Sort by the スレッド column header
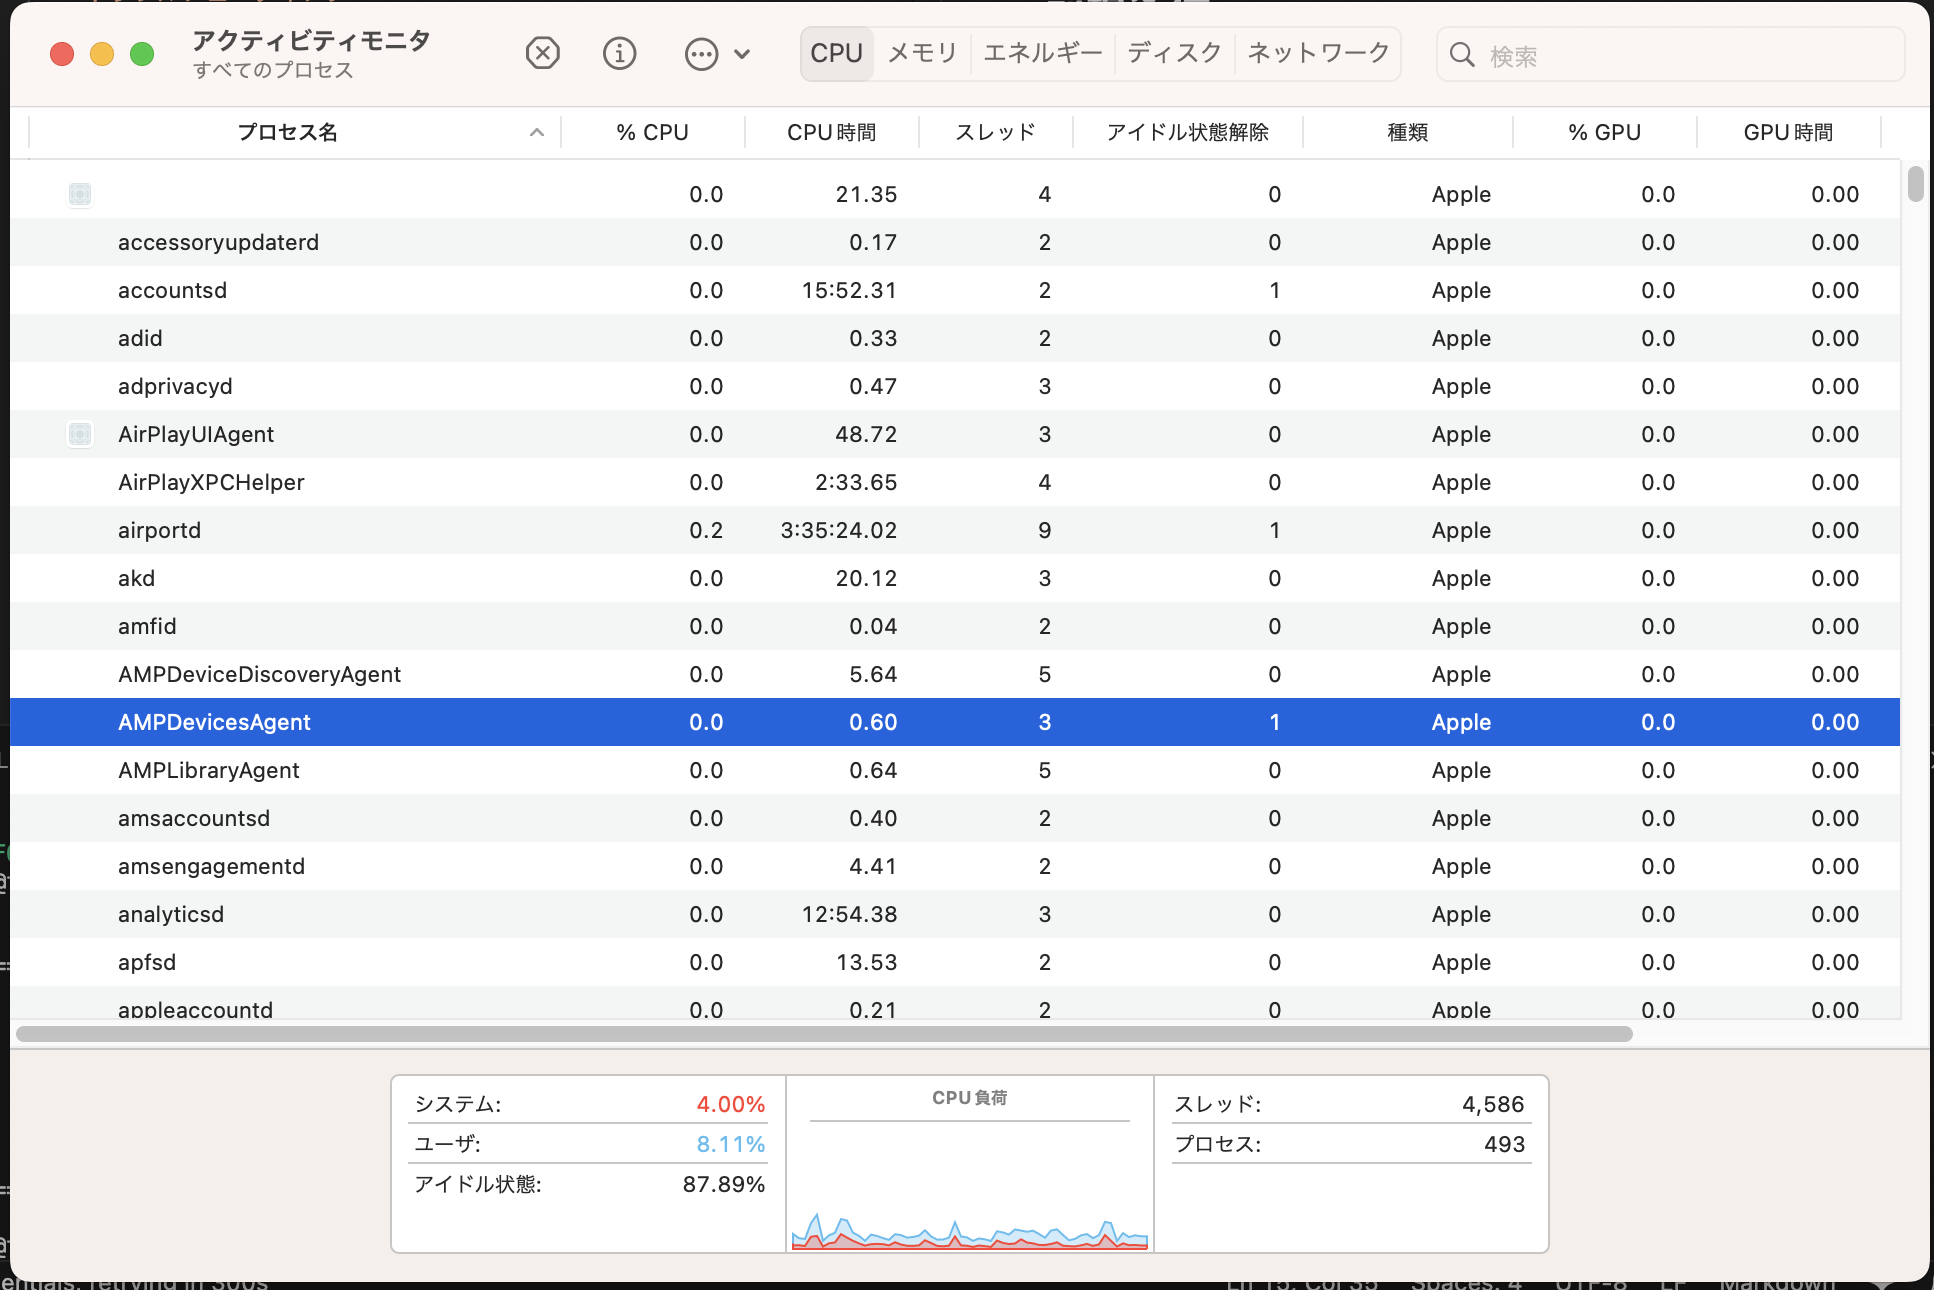The image size is (1934, 1290). click(995, 132)
